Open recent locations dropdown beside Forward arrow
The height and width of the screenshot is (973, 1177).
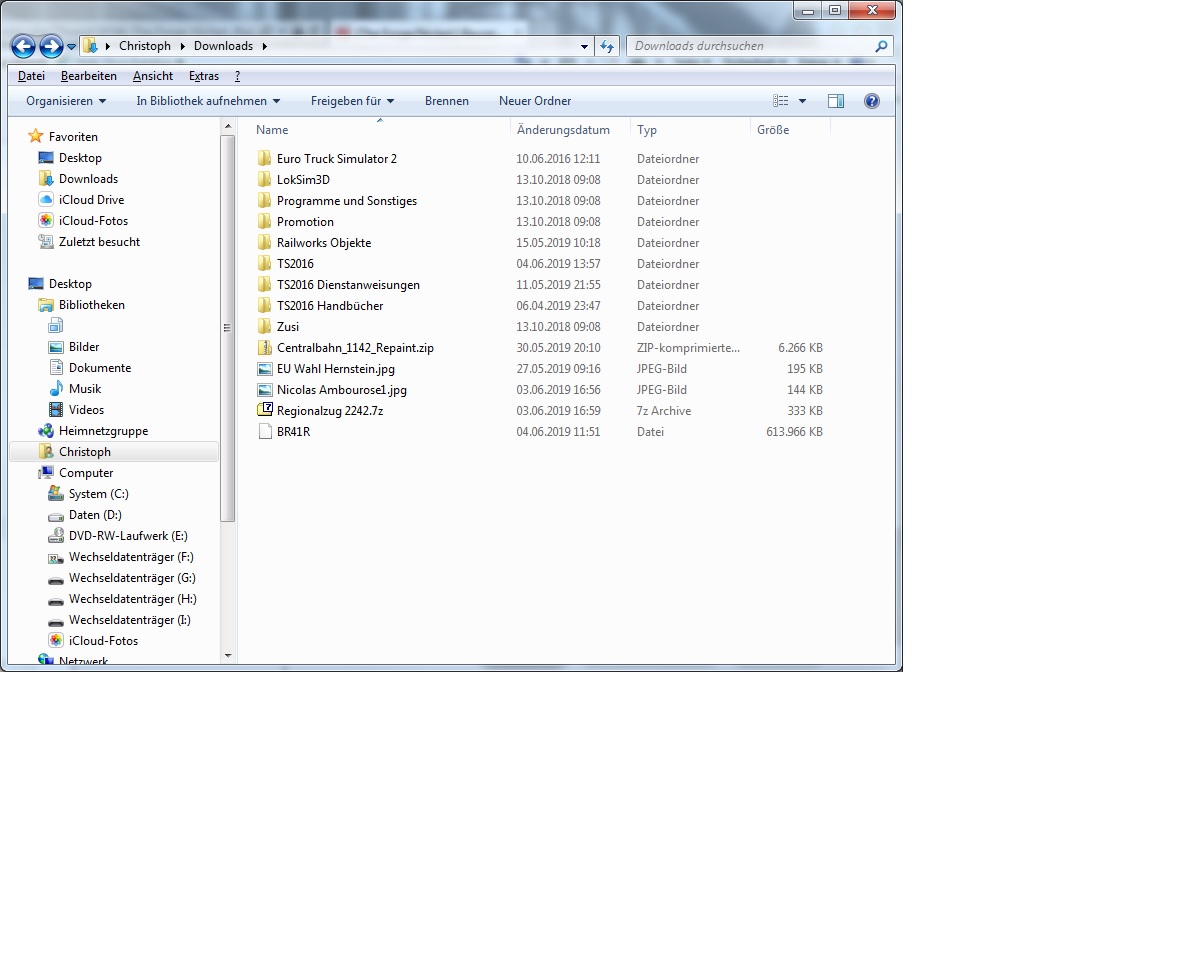tap(71, 47)
